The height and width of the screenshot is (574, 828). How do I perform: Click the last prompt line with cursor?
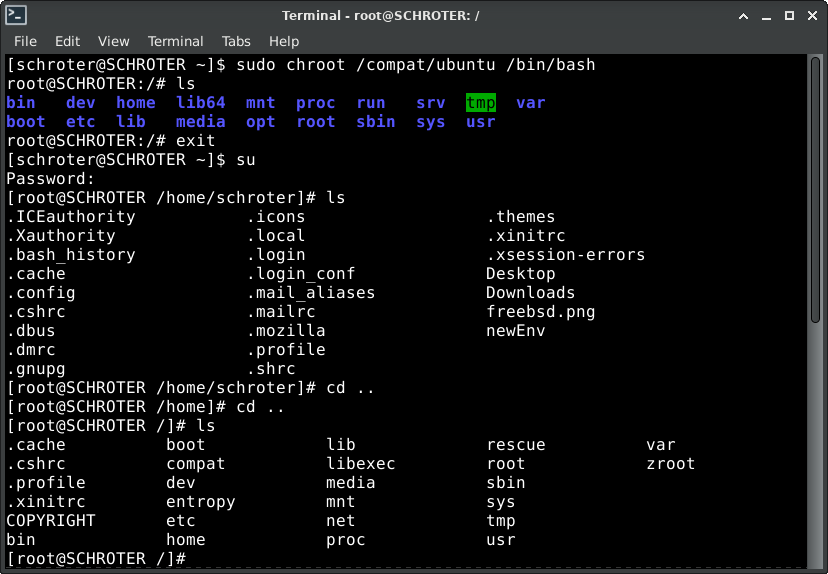[96, 559]
